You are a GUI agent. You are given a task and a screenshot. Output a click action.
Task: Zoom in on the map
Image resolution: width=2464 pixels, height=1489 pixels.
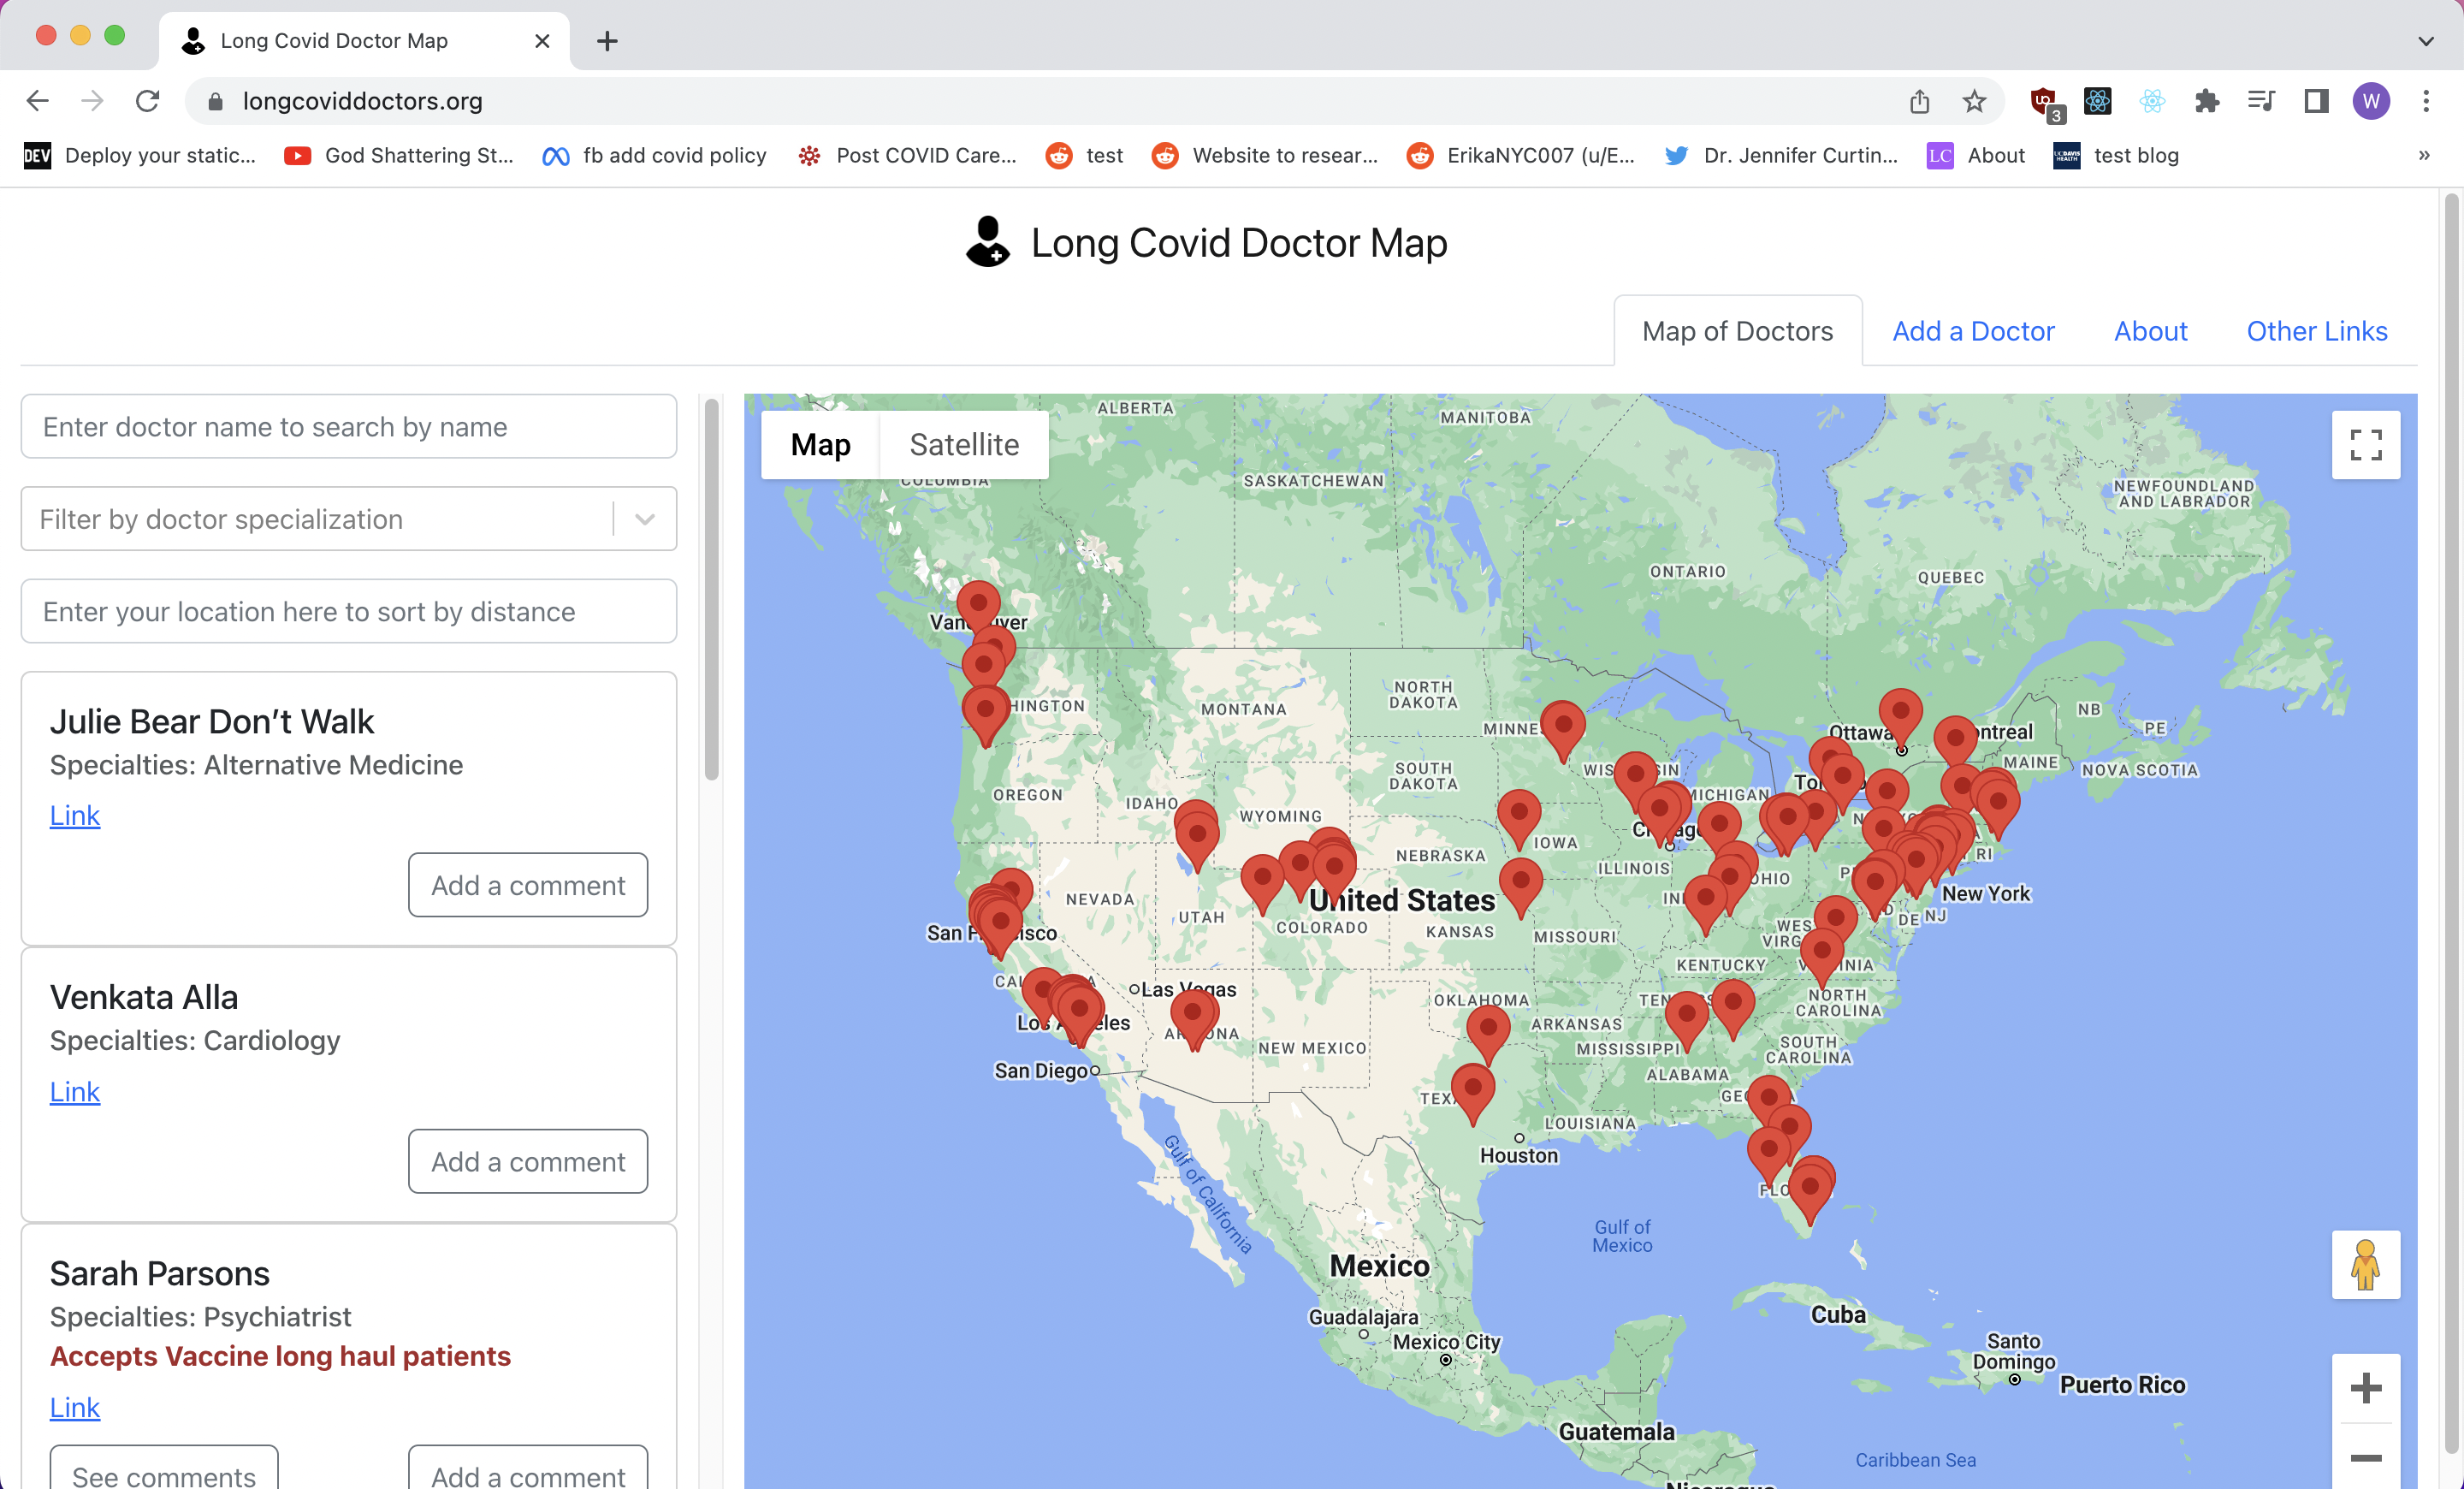coord(2365,1388)
